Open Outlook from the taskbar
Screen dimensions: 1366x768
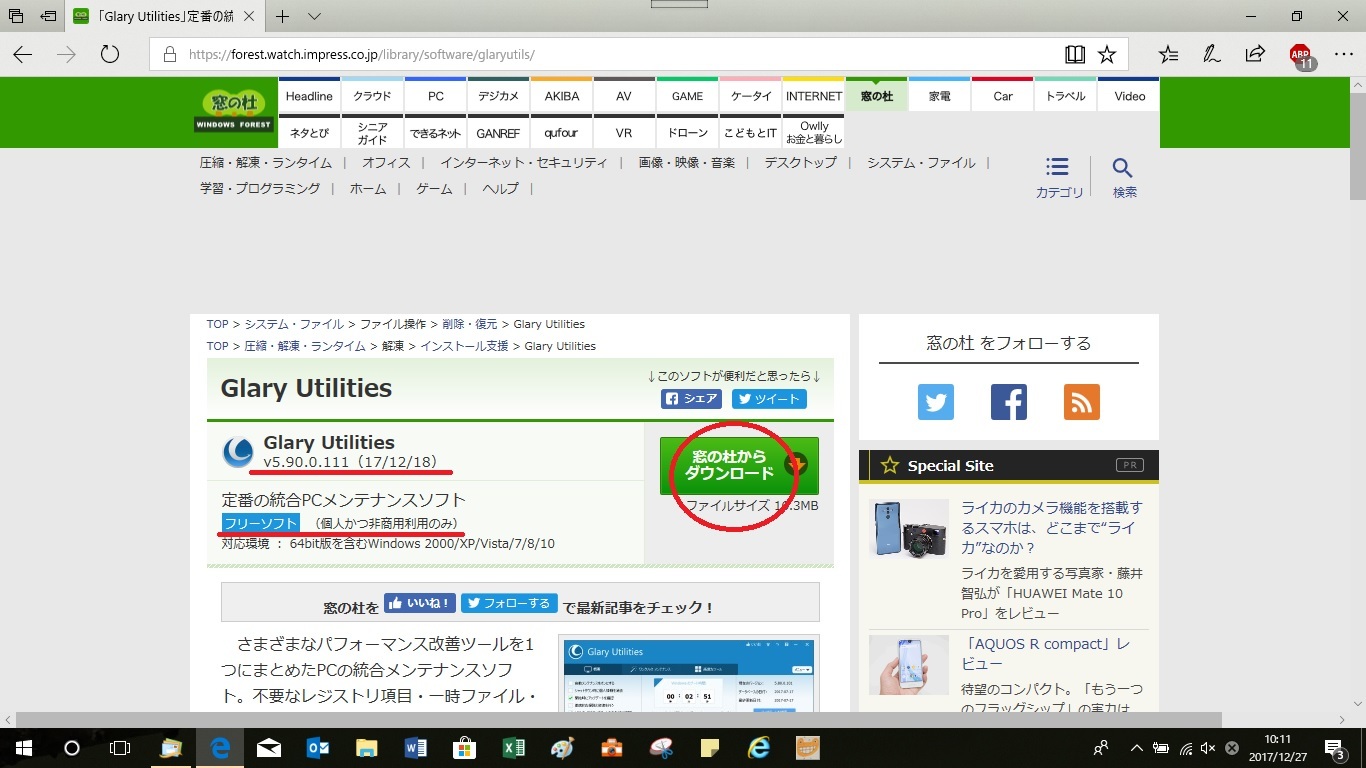coord(318,748)
